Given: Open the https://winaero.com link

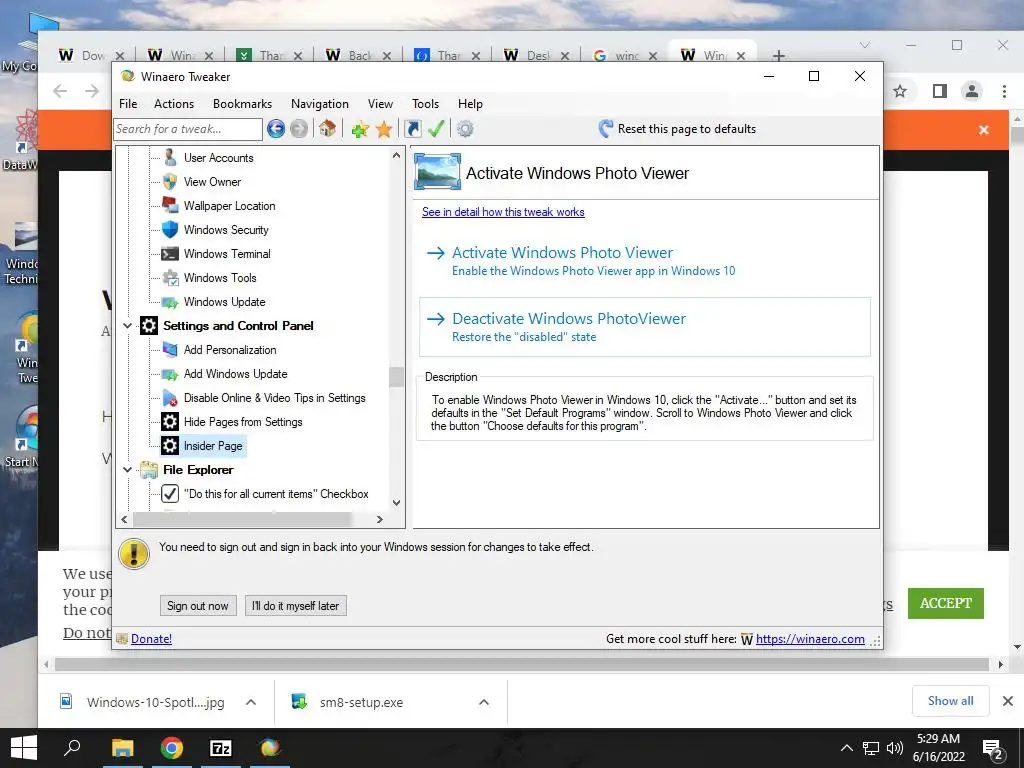Looking at the screenshot, I should 810,639.
